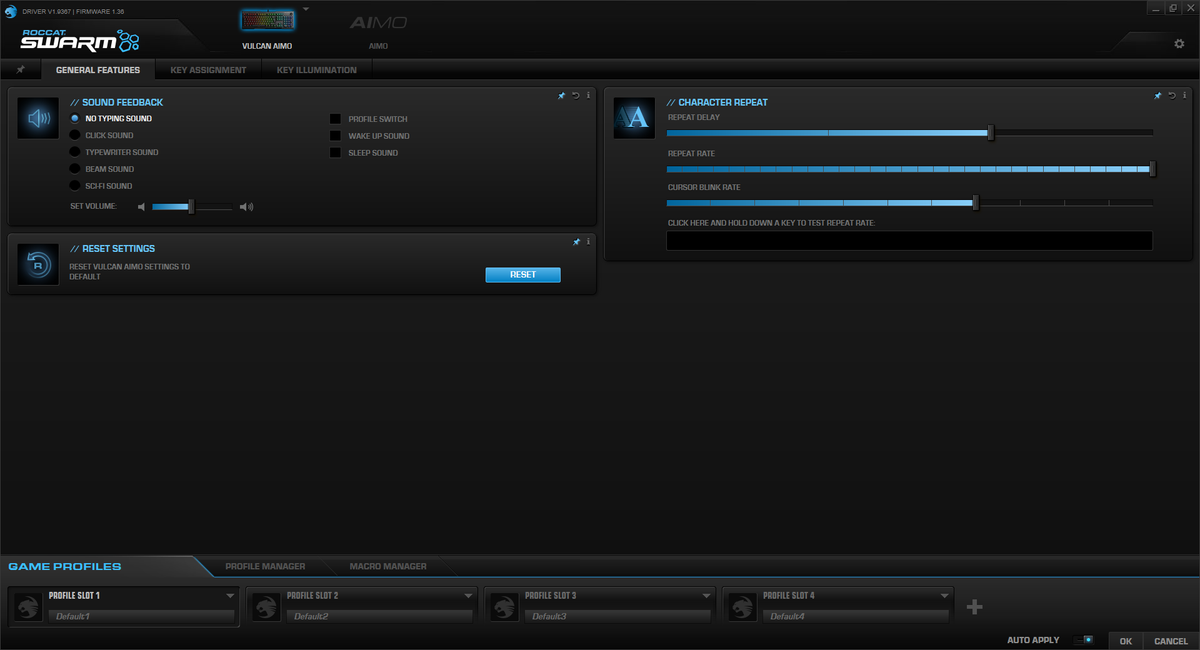Click the pin tab icon beside General Features
The image size is (1200, 650).
coord(21,70)
